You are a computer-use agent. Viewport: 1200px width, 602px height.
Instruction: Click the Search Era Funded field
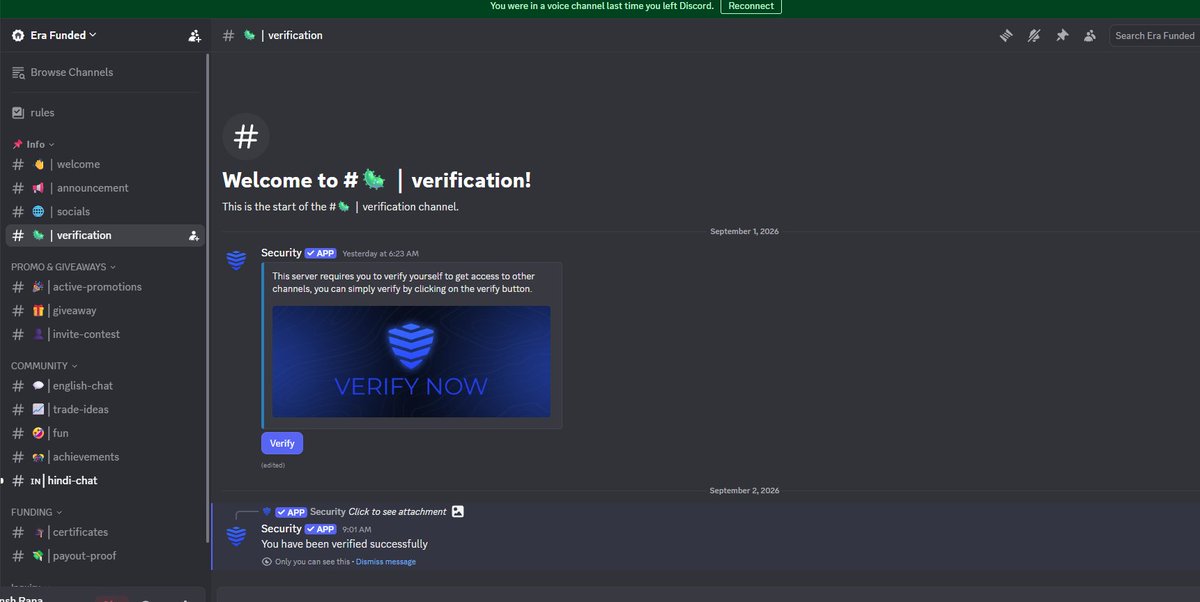click(x=1155, y=35)
